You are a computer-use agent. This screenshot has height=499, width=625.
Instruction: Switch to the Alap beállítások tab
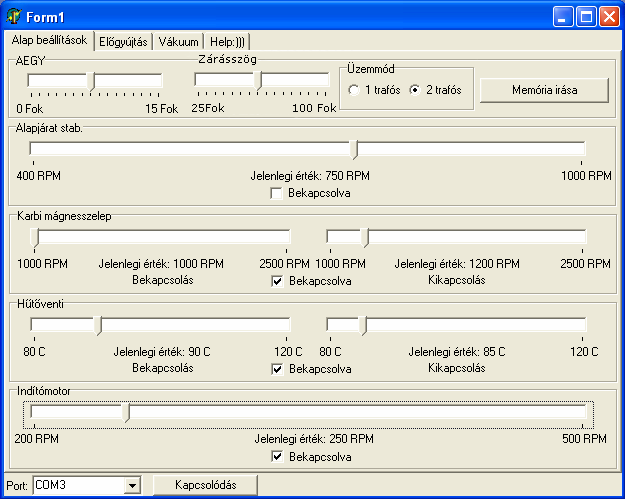point(49,40)
